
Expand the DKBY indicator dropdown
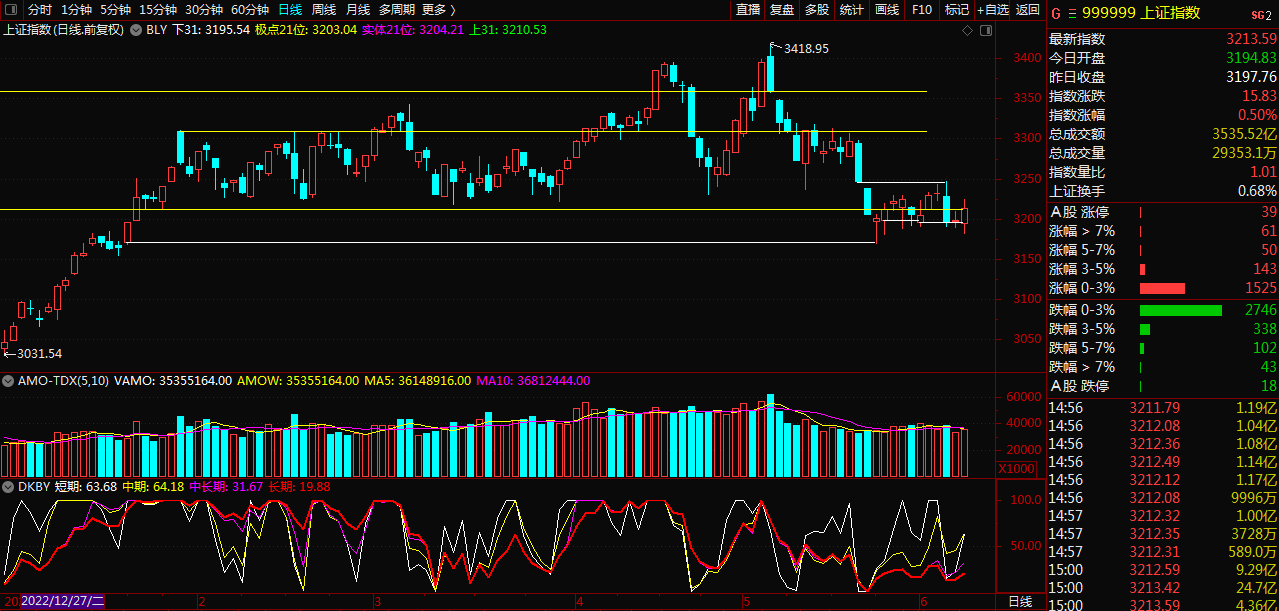(x=8, y=487)
